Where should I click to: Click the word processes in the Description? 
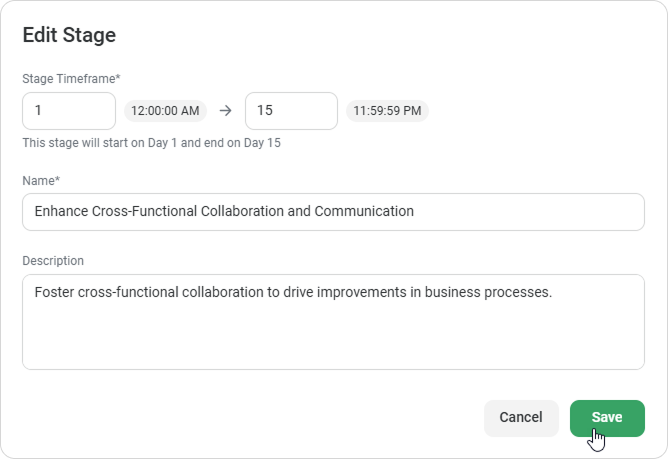pos(516,293)
